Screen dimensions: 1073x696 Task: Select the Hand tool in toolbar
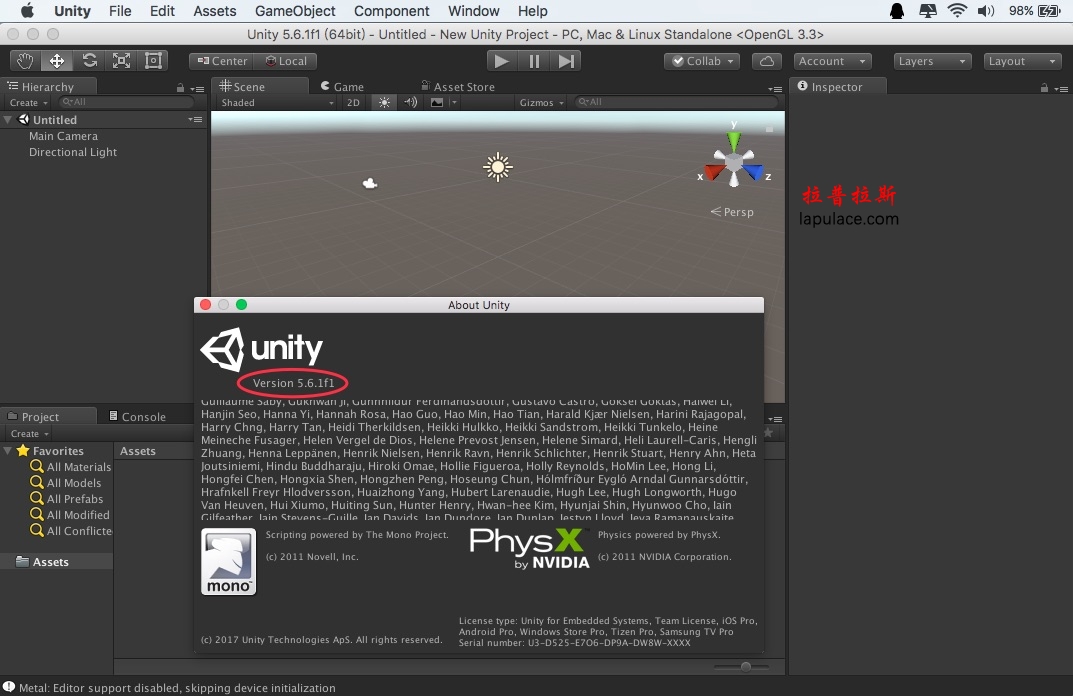tap(25, 61)
